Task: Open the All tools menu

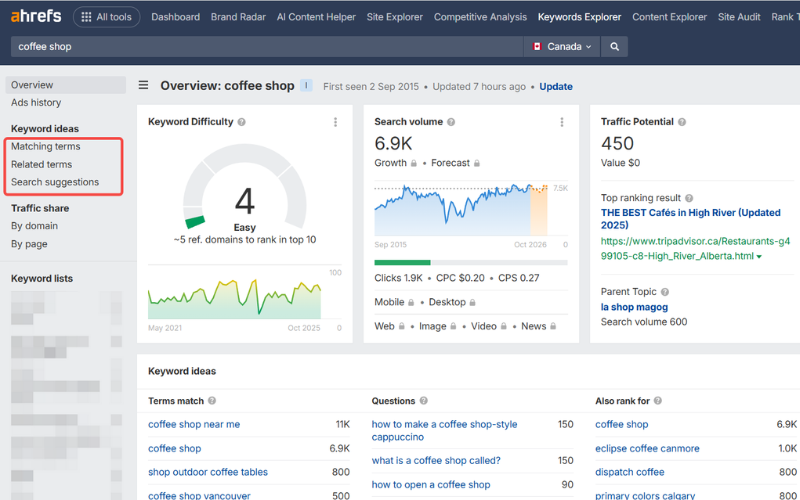Action: click(x=106, y=17)
